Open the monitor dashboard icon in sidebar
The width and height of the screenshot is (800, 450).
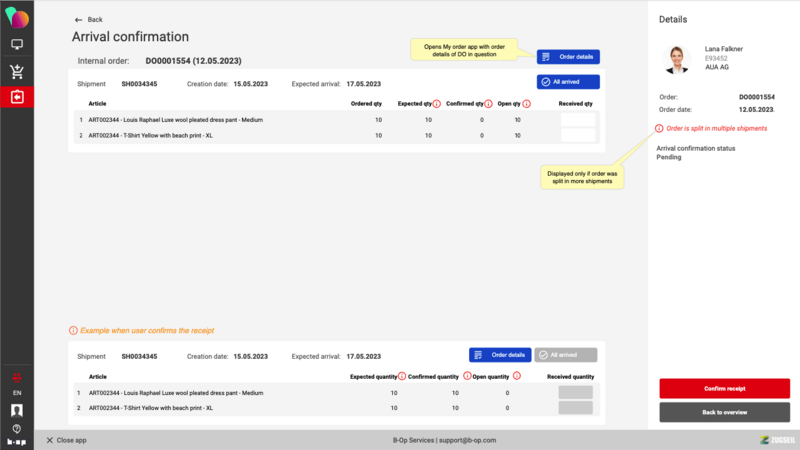pos(17,45)
